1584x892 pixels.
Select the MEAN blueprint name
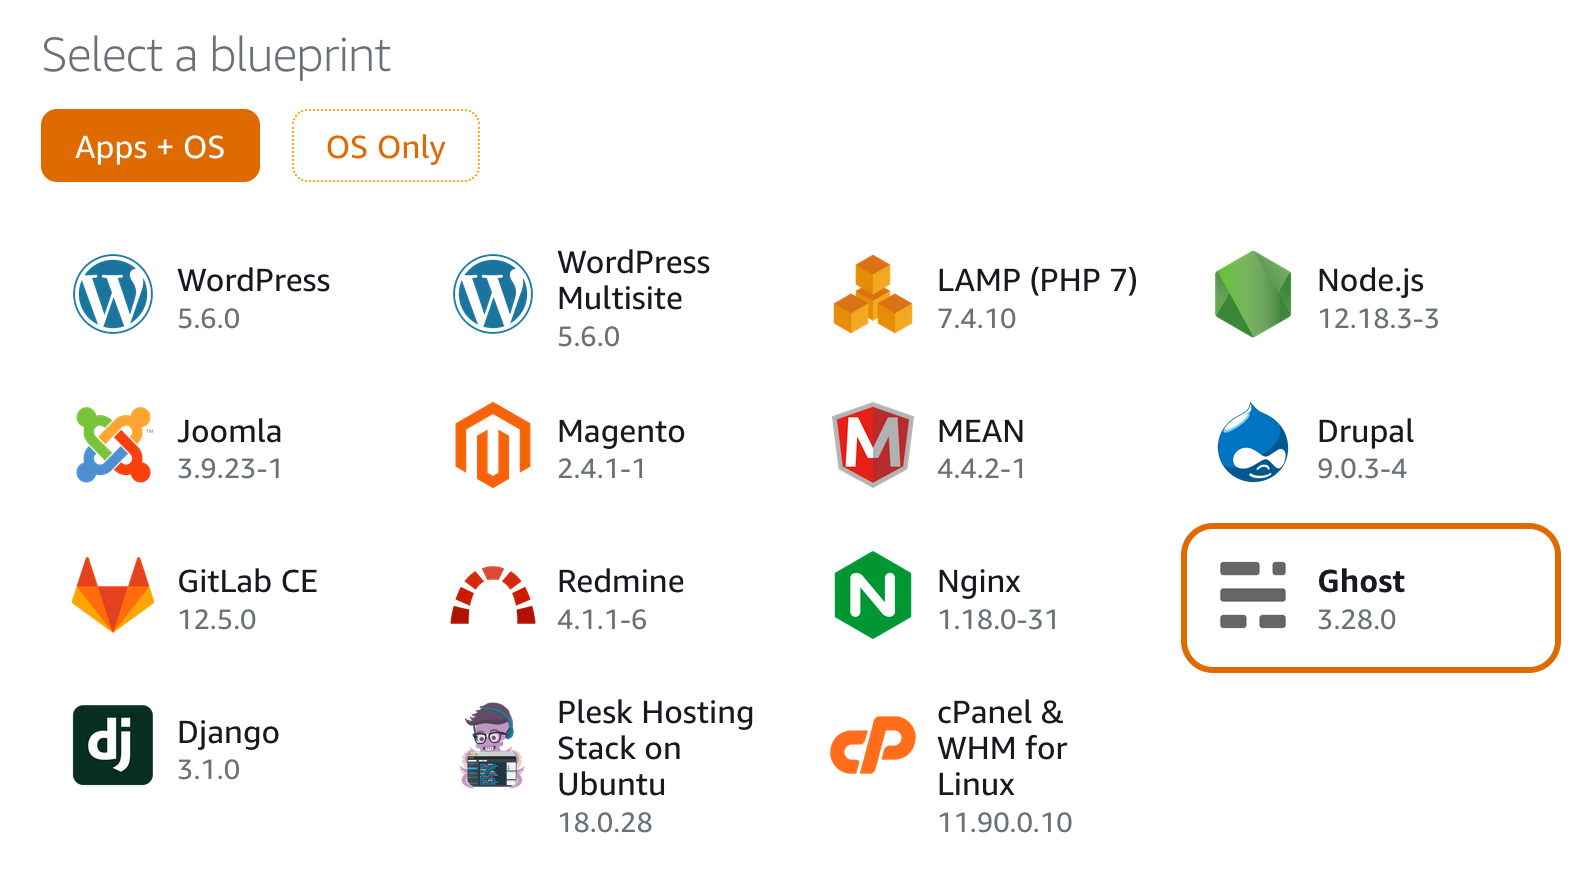[x=981, y=431]
